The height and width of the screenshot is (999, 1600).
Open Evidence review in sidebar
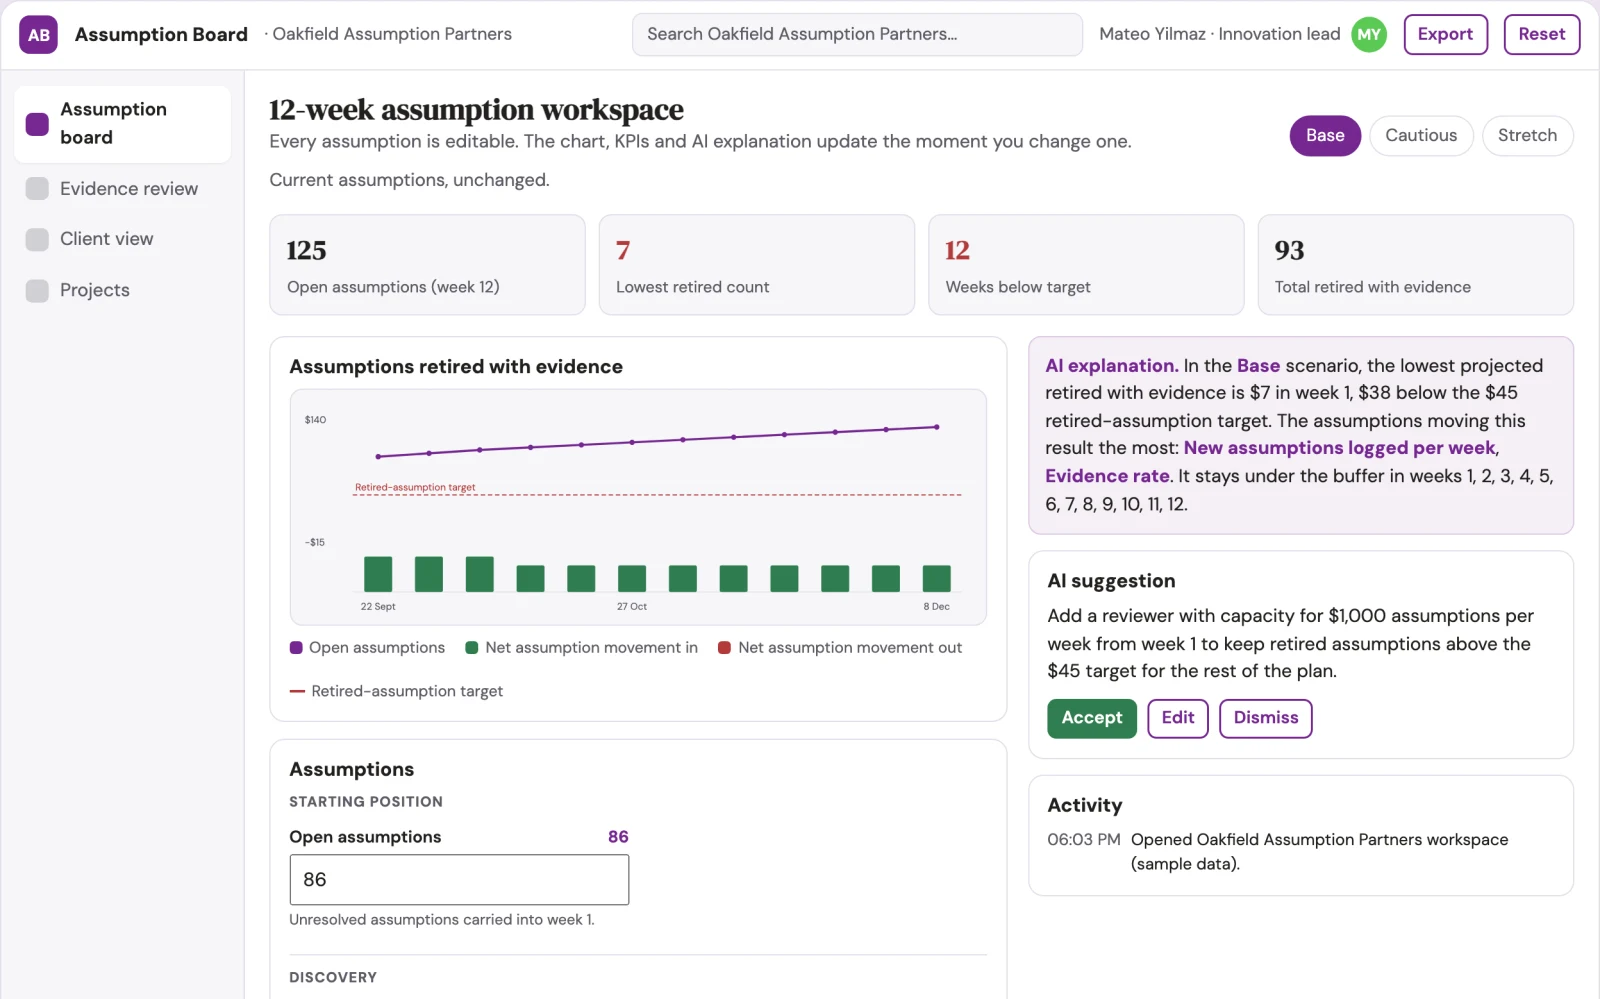(123, 189)
